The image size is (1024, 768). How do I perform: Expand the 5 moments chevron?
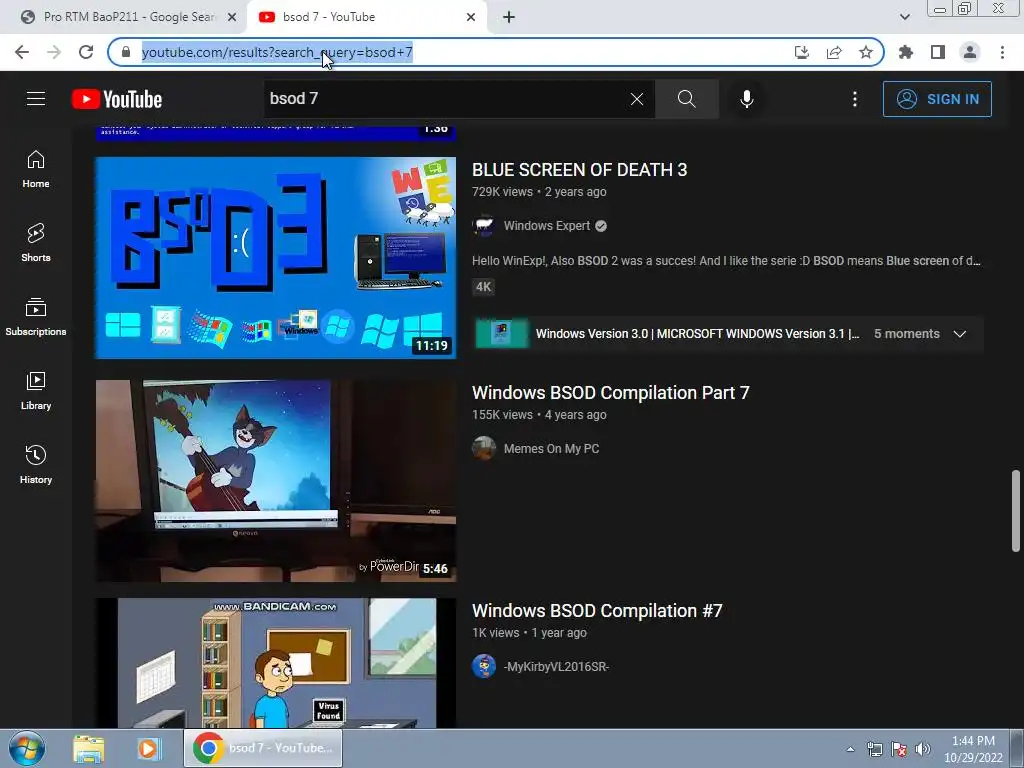pyautogui.click(x=959, y=334)
